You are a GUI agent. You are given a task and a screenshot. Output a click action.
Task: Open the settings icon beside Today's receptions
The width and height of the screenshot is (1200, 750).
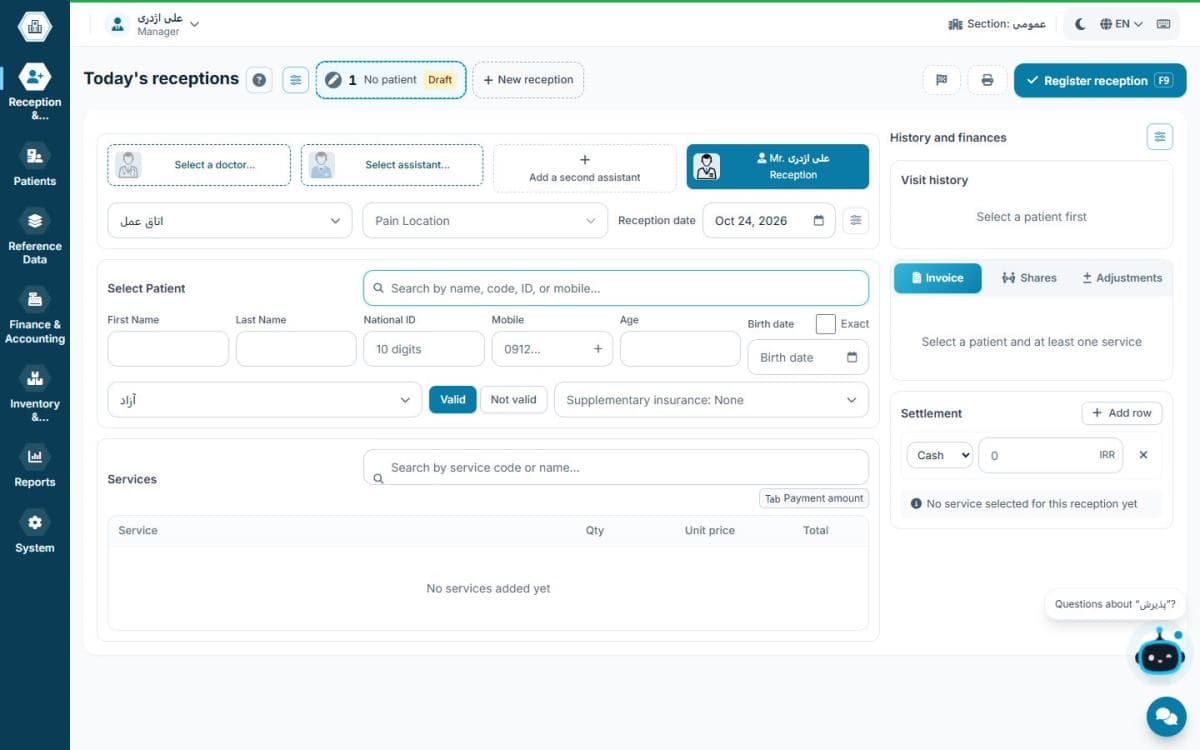295,80
